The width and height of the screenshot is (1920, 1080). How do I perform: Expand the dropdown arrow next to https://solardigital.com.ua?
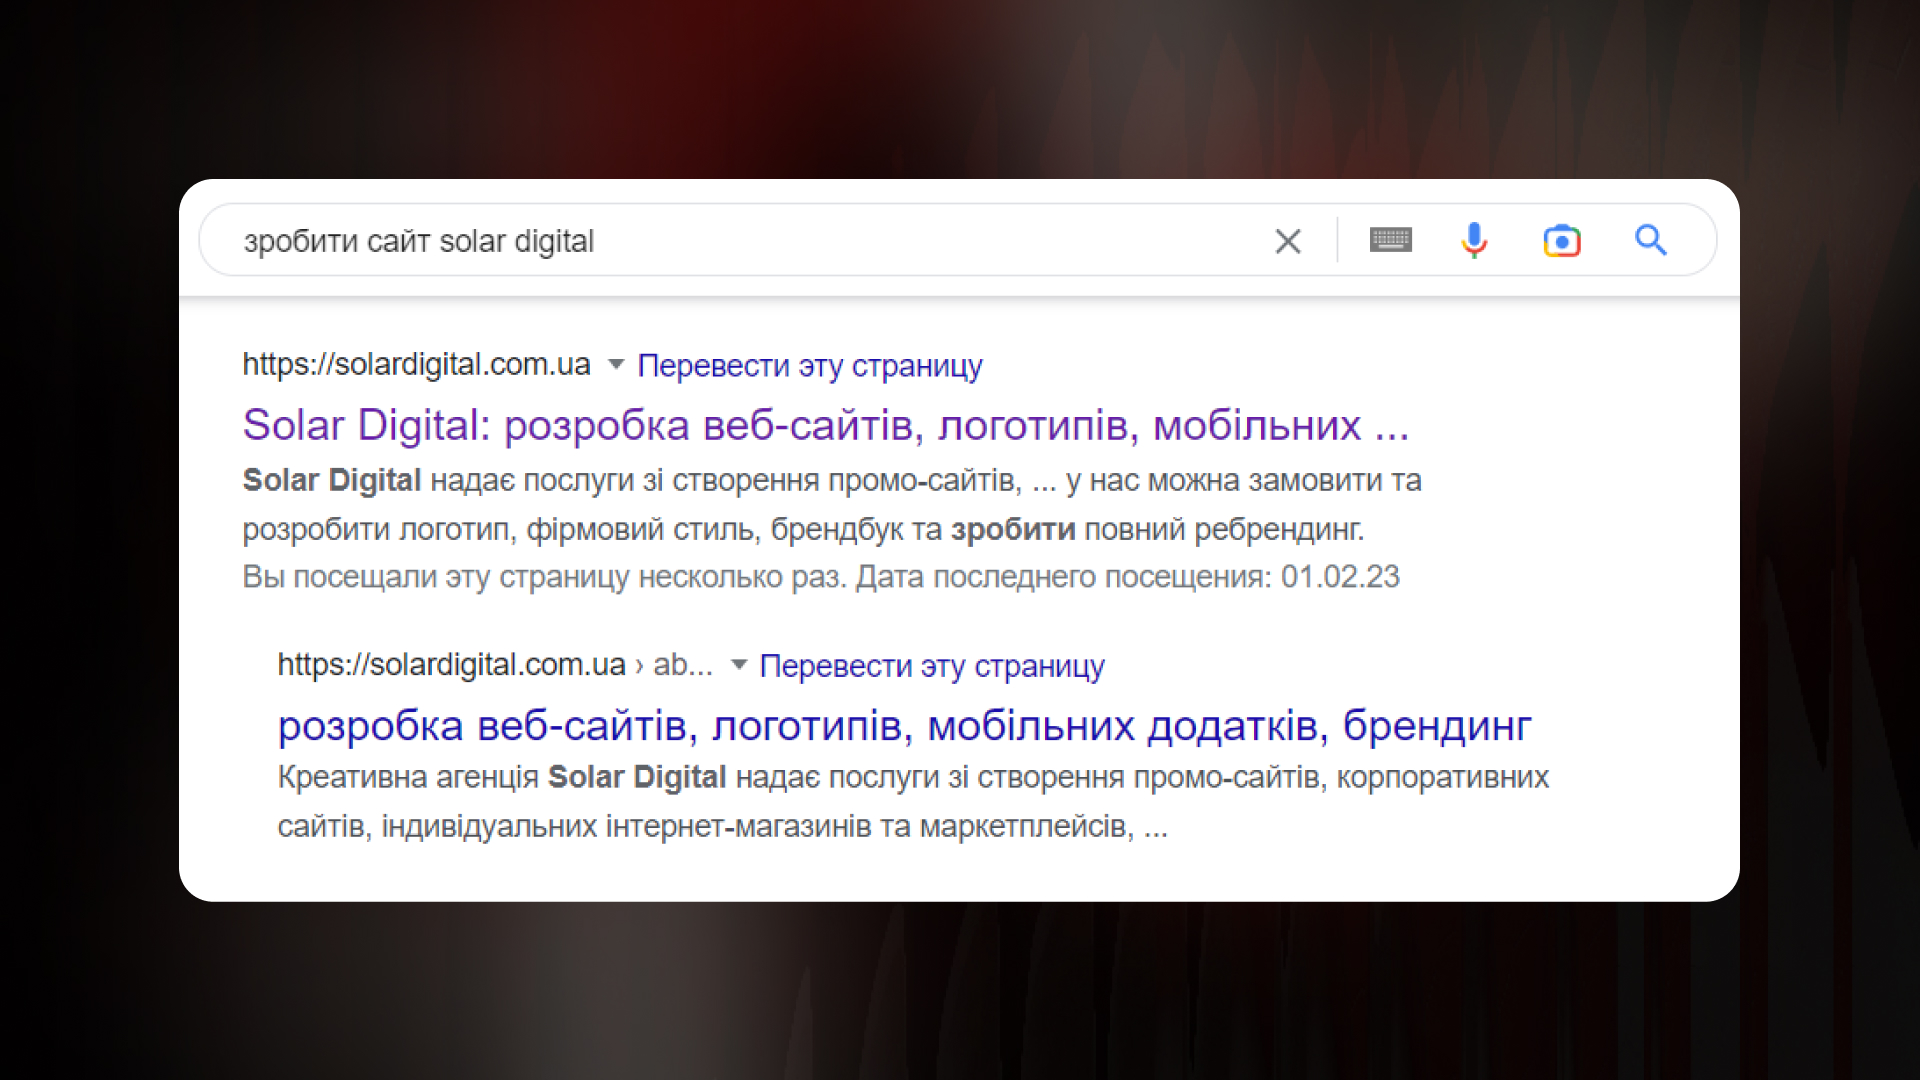[x=616, y=364]
